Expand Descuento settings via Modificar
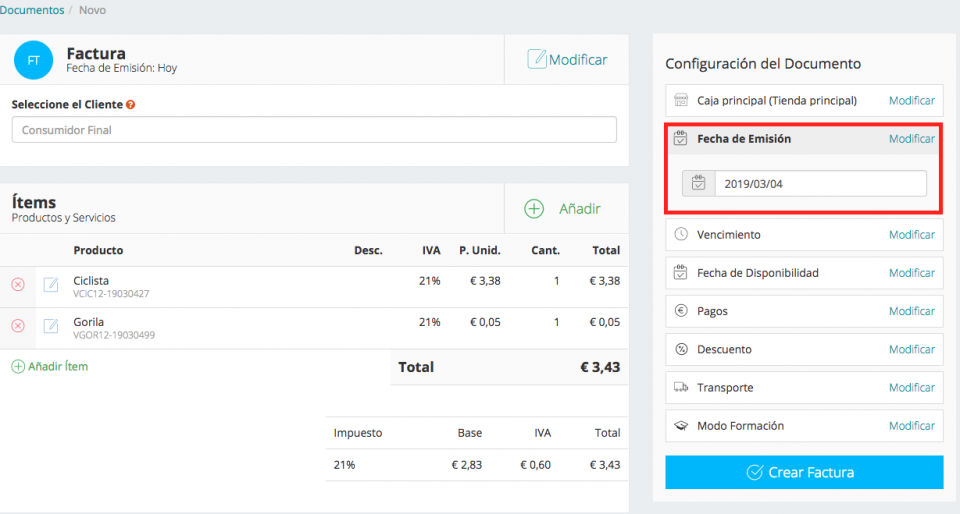 pos(911,349)
